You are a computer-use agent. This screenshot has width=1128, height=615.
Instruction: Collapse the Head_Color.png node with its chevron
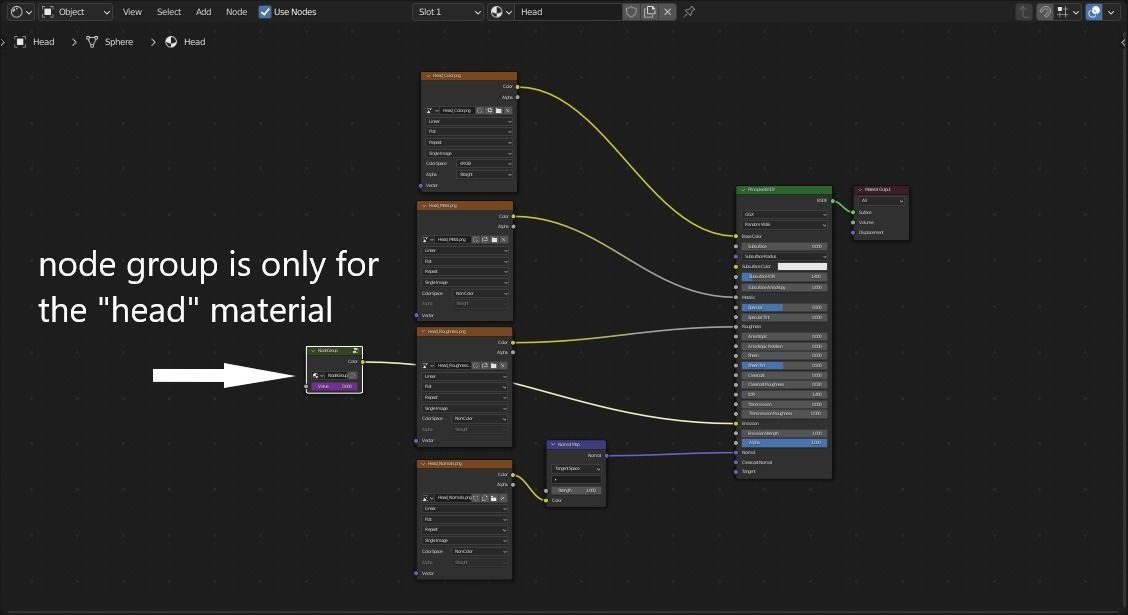click(x=428, y=76)
